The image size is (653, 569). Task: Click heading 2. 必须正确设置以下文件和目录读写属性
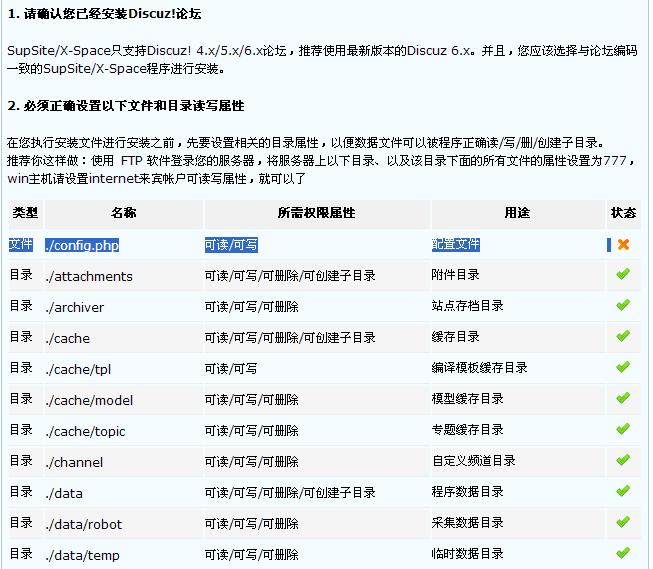(x=126, y=106)
